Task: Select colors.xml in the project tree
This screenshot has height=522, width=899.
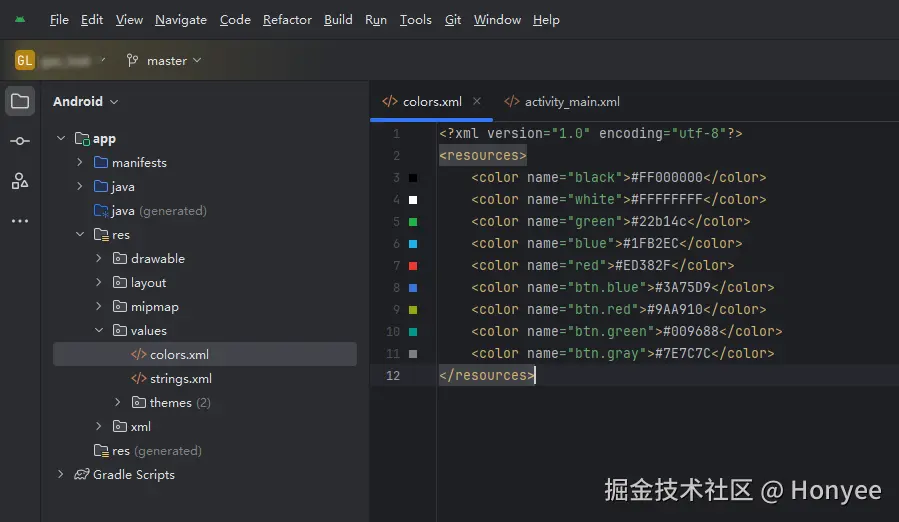Action: pyautogui.click(x=205, y=355)
